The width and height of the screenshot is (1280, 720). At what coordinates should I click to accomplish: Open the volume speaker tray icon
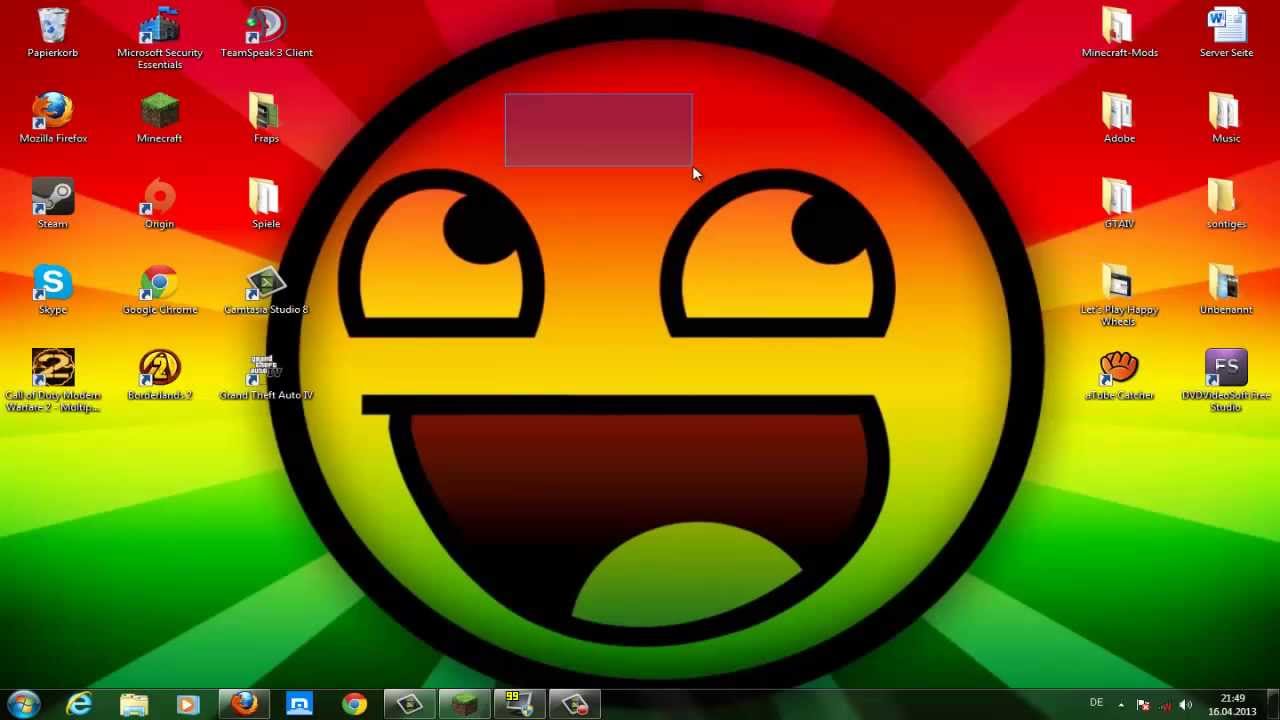(1186, 705)
